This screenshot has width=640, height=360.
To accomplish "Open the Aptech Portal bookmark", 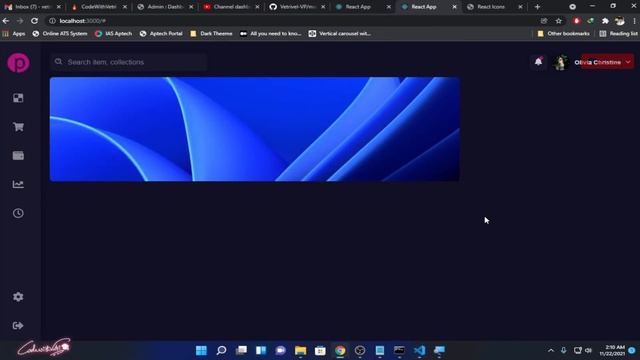I will pyautogui.click(x=161, y=33).
